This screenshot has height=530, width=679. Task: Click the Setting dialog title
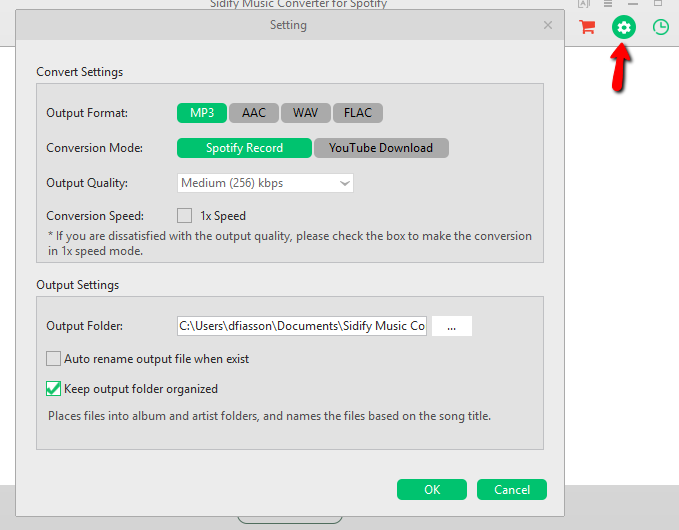pos(288,25)
